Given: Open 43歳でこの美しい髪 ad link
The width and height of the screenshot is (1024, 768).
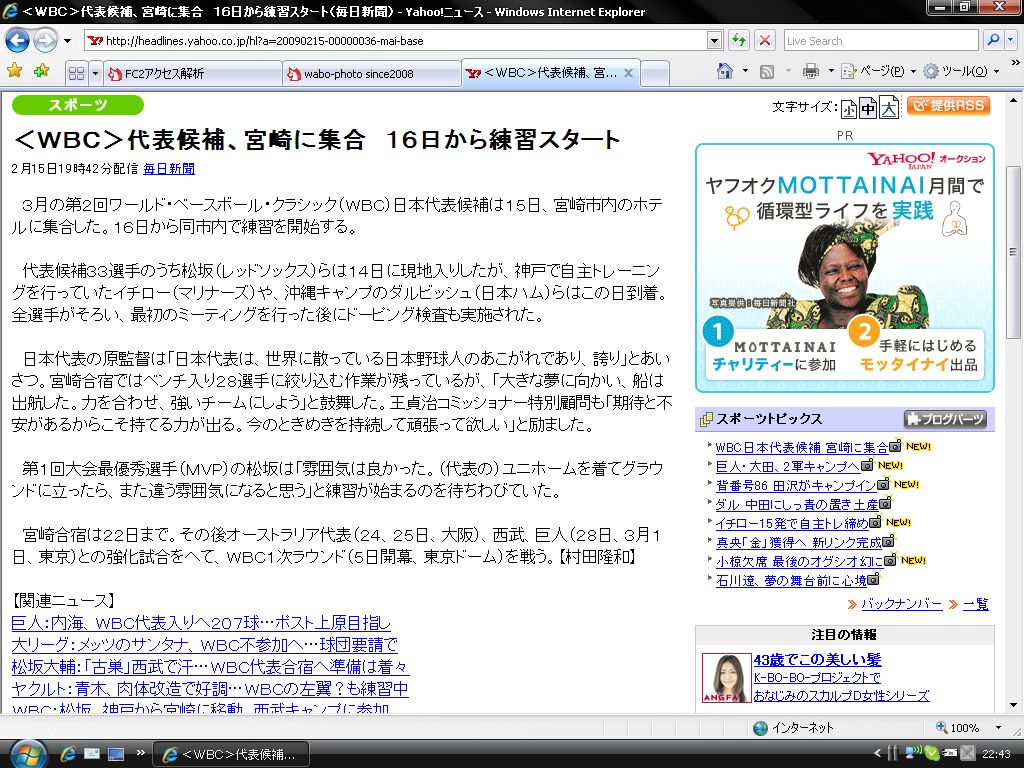Looking at the screenshot, I should click(818, 660).
